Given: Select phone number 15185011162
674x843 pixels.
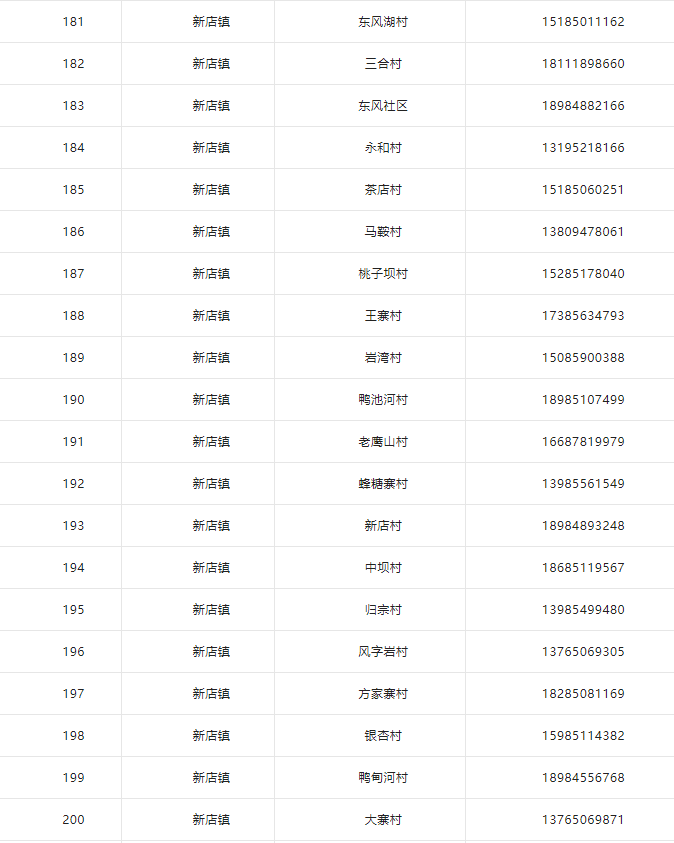Looking at the screenshot, I should (583, 22).
